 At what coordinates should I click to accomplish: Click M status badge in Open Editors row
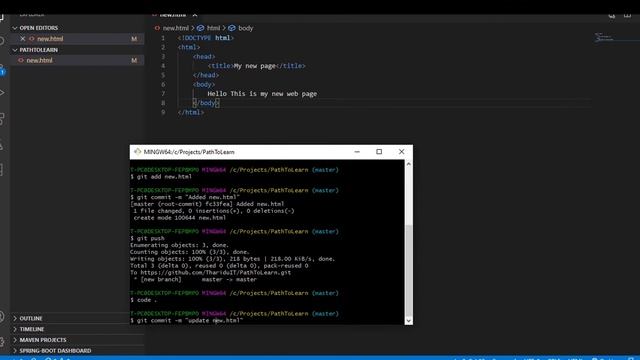134,39
